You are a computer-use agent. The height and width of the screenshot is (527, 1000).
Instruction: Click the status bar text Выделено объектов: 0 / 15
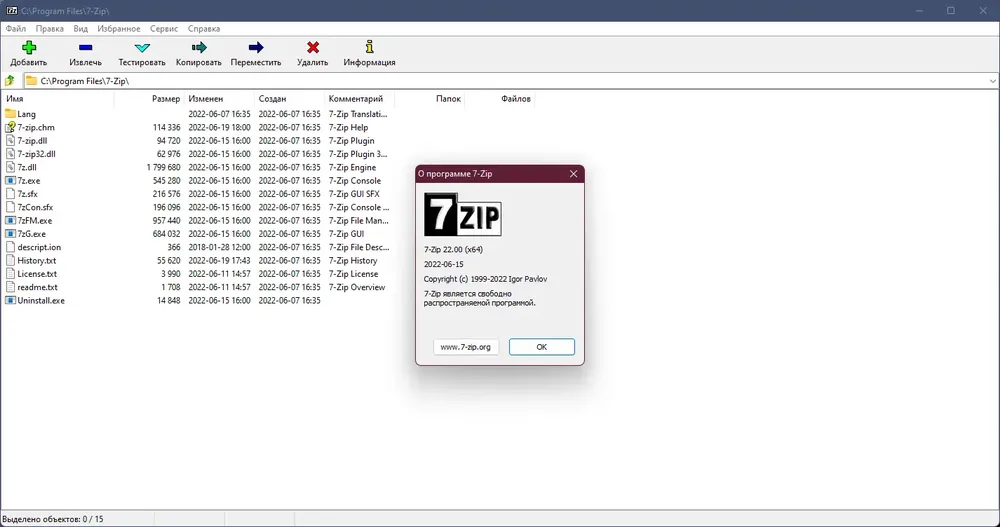coord(53,519)
